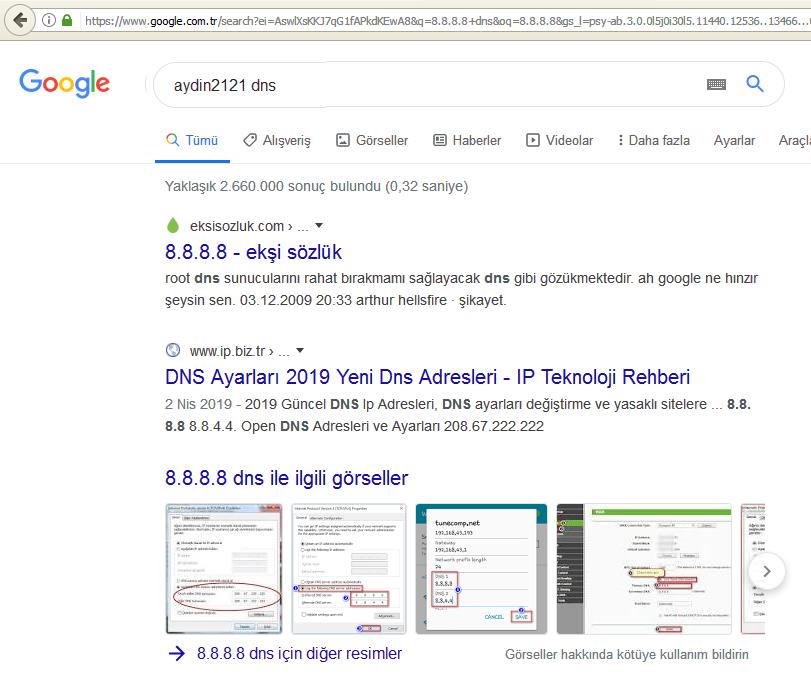Switch to the Alışveriş tab

click(x=277, y=140)
